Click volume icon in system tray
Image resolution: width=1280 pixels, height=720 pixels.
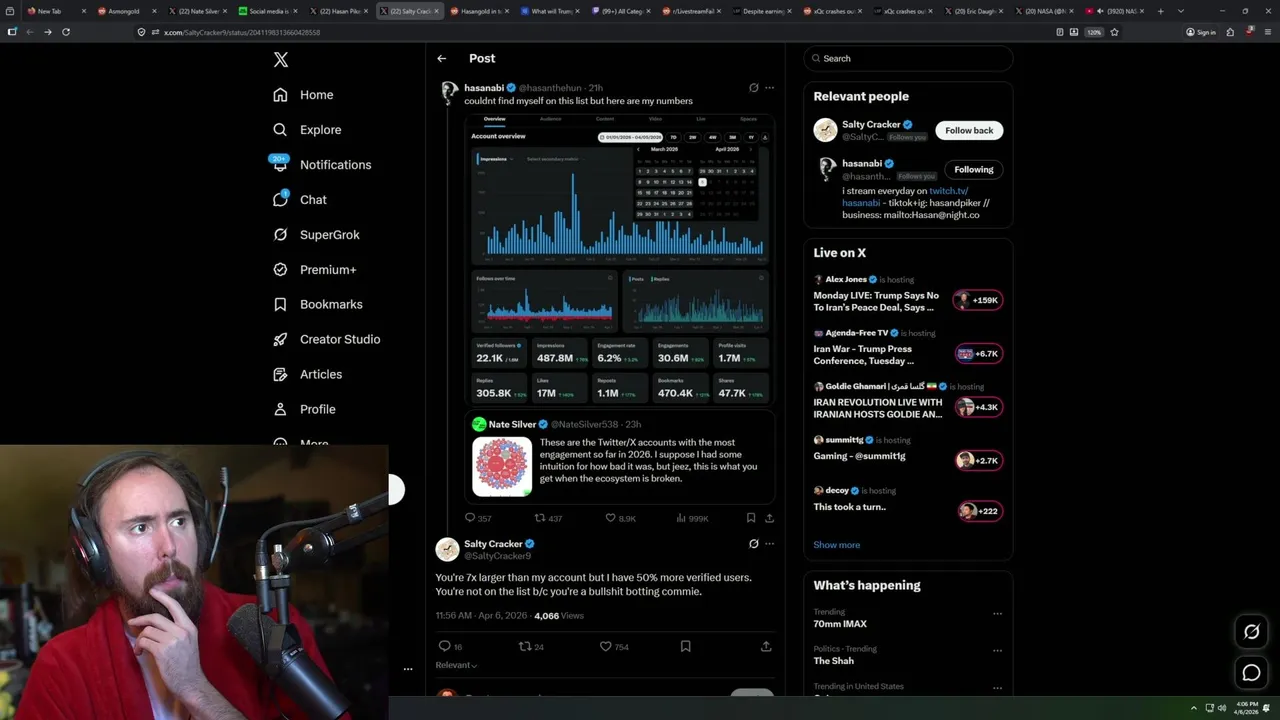[x=1221, y=708]
